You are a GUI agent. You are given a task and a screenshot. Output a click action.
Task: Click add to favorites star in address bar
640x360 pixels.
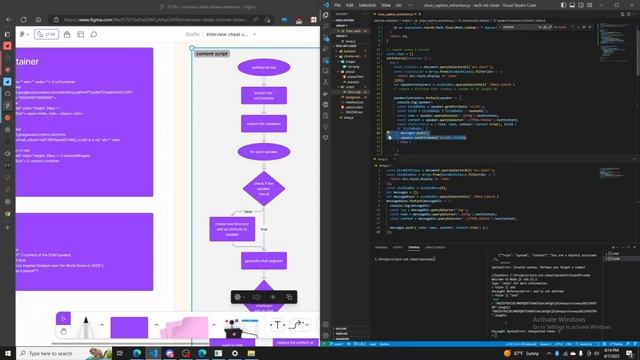(x=267, y=20)
